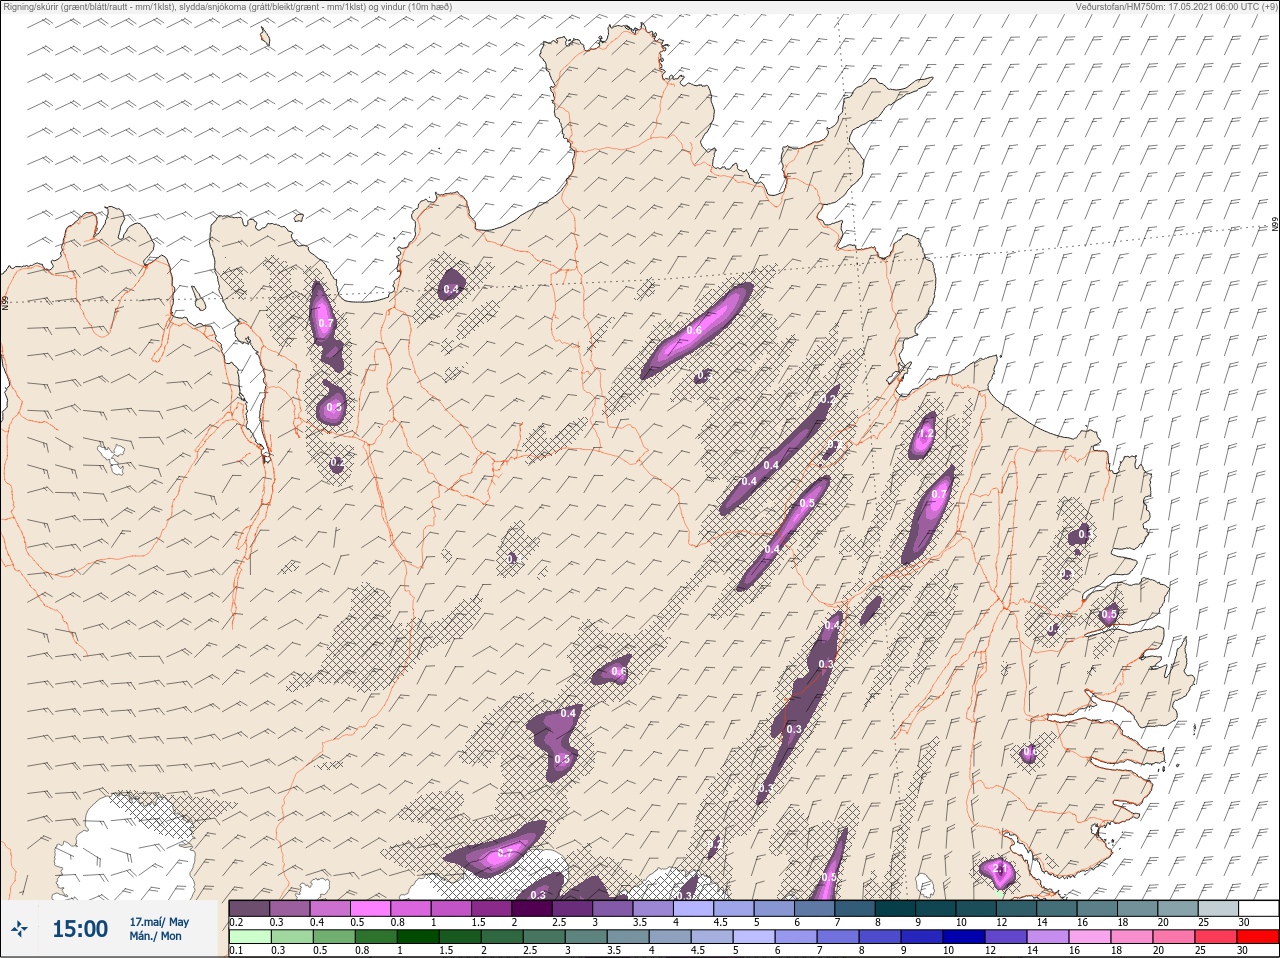The width and height of the screenshot is (1280, 958).
Task: Click the 0.6 value on the small south-central cell
Action: click(618, 671)
